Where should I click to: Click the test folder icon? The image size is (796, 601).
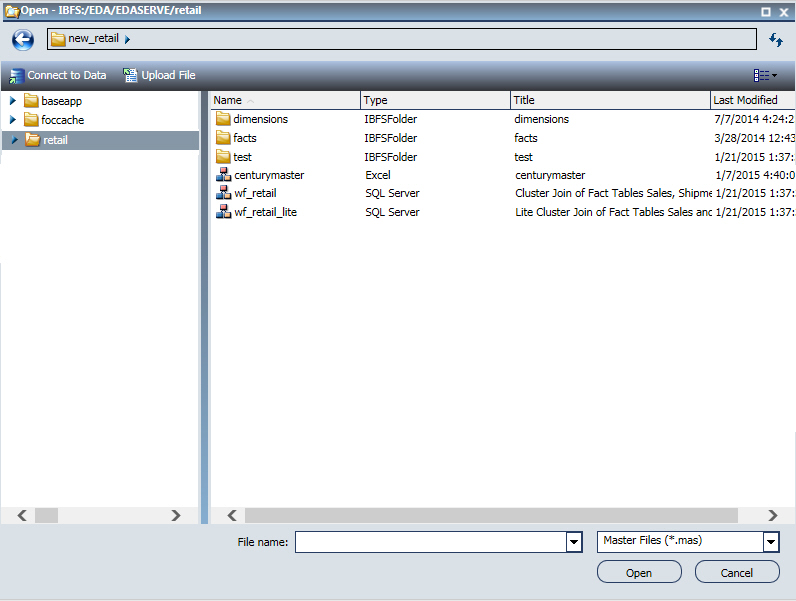223,156
